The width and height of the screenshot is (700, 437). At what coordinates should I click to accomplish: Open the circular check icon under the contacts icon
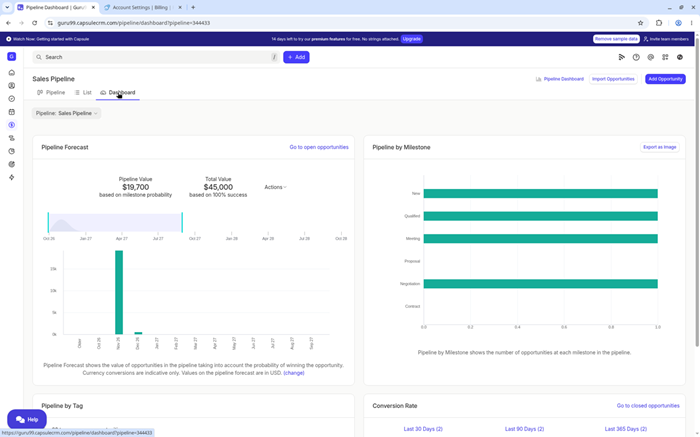pyautogui.click(x=12, y=99)
